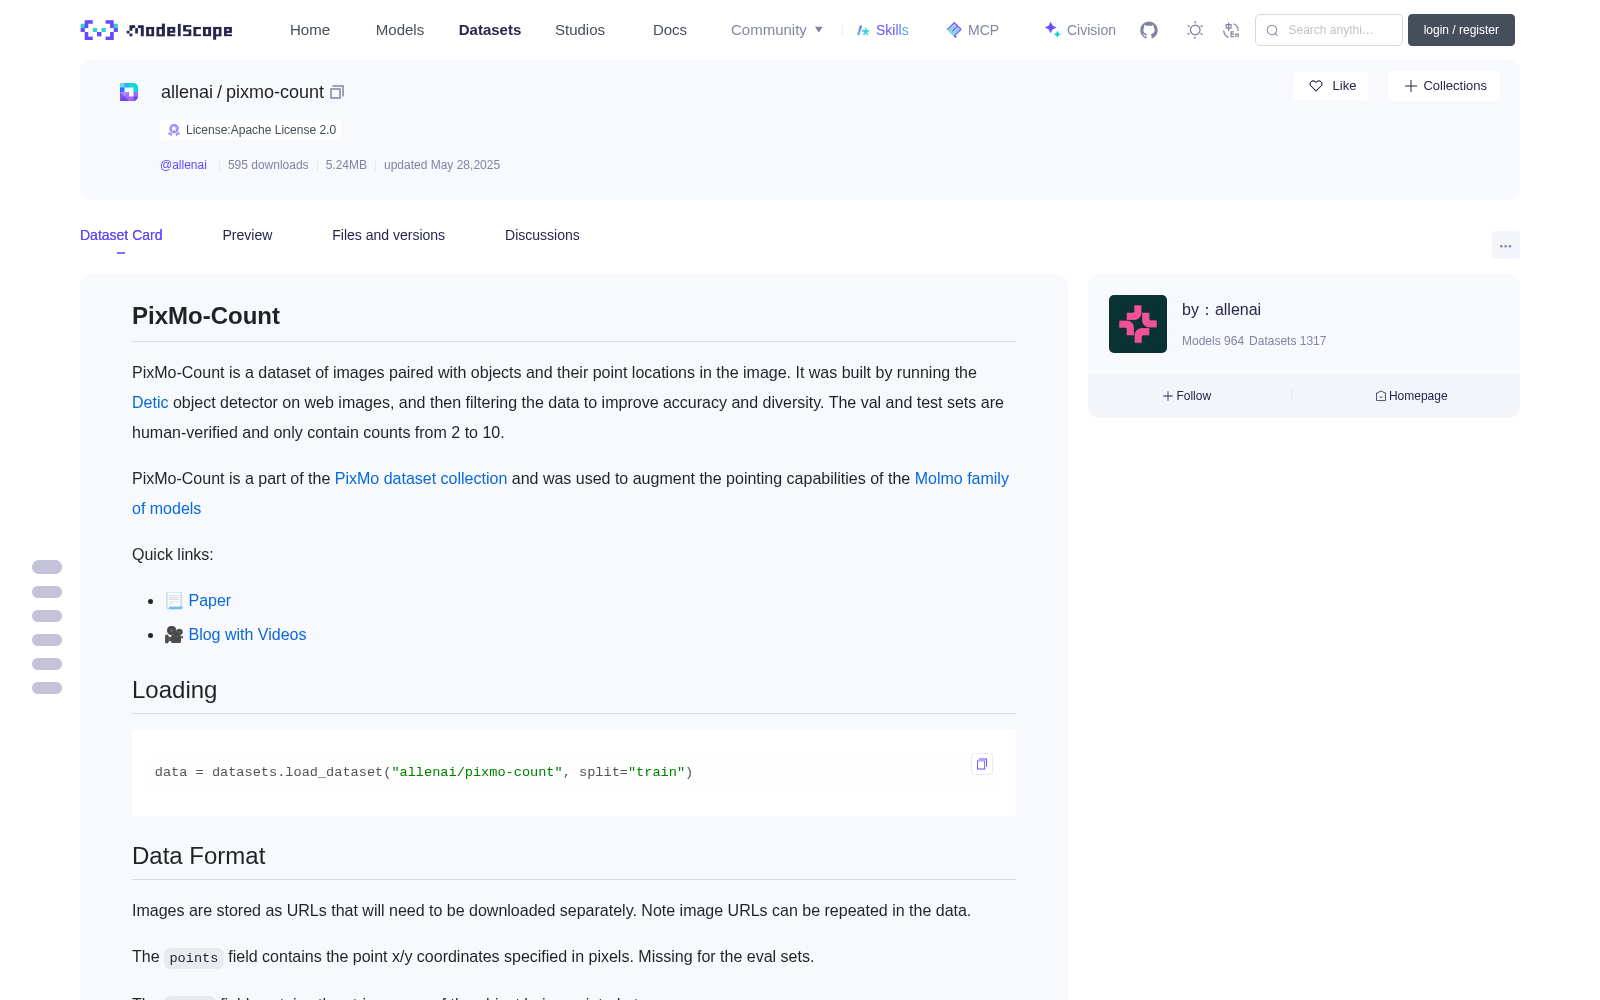Open the GitHub icon link
Image resolution: width=1600 pixels, height=1000 pixels.
[x=1149, y=30]
